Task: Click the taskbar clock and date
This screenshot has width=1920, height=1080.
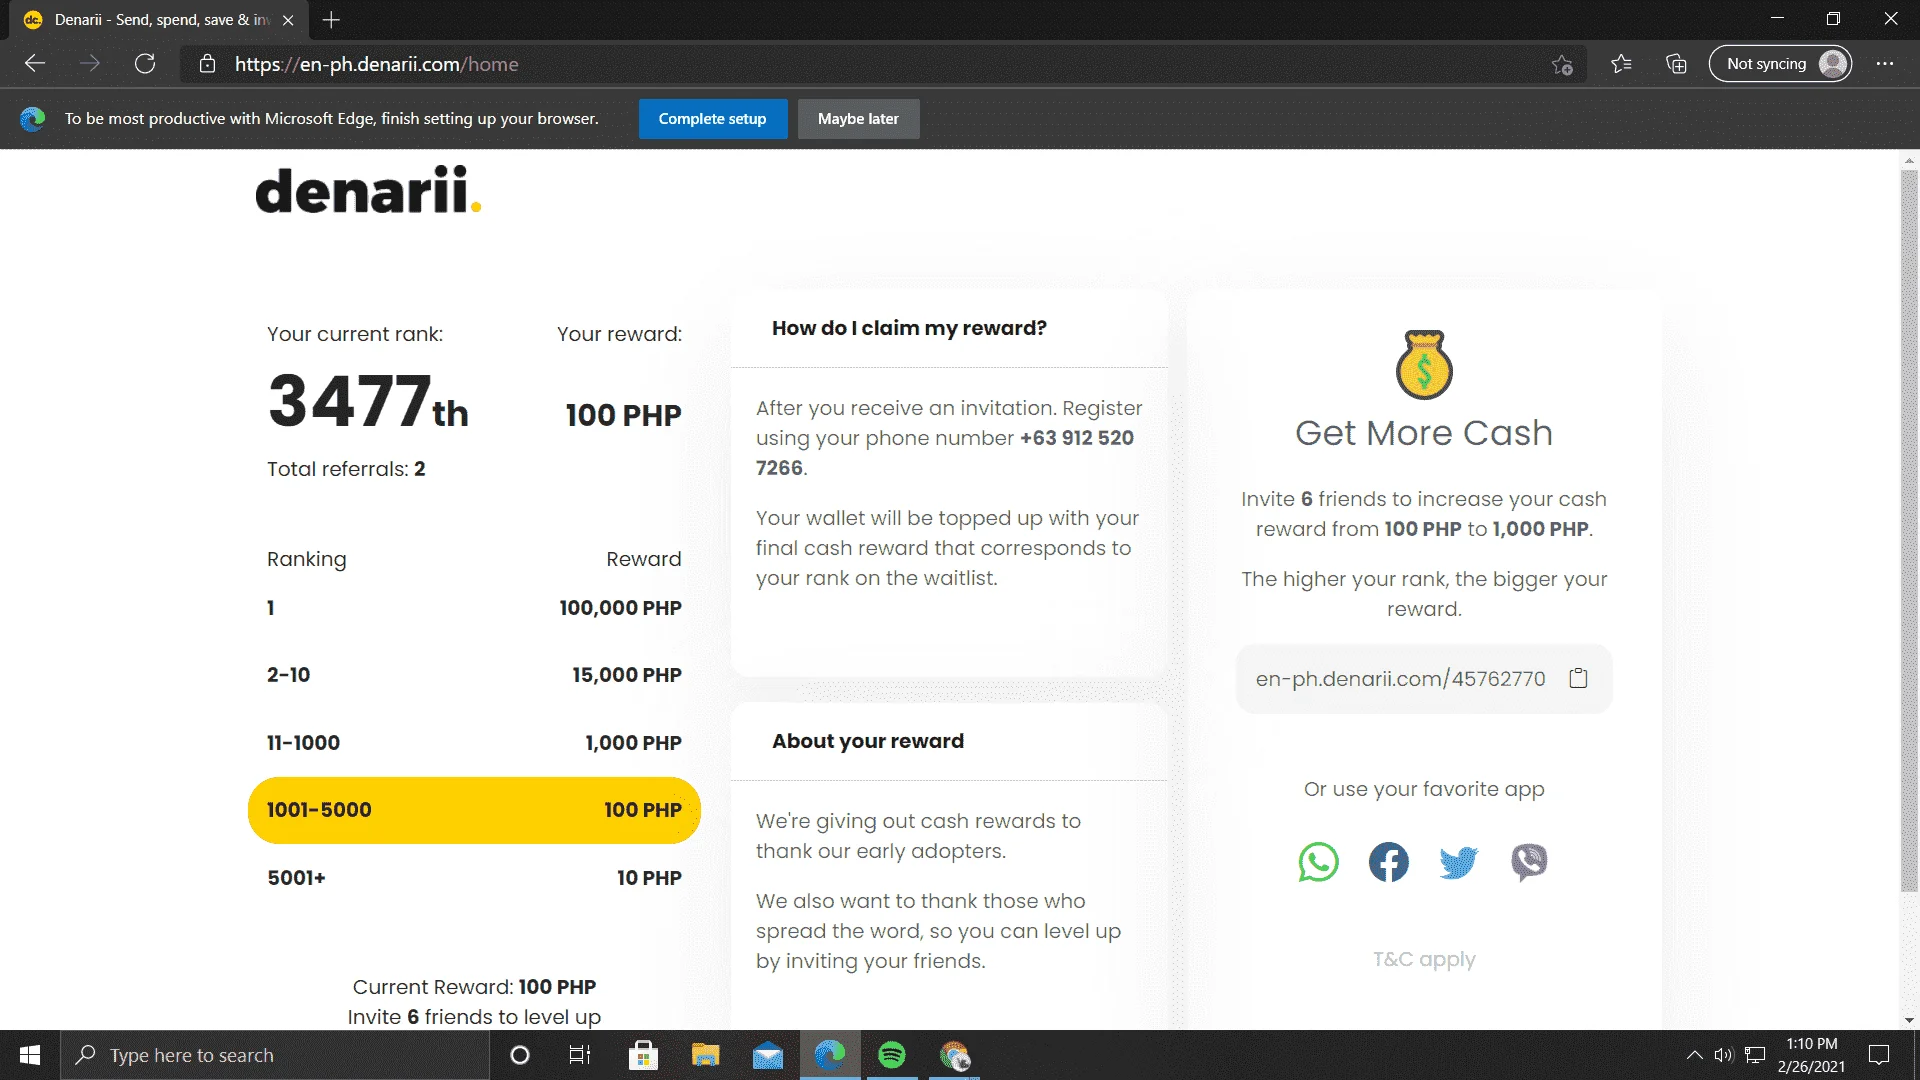Action: click(1811, 1055)
